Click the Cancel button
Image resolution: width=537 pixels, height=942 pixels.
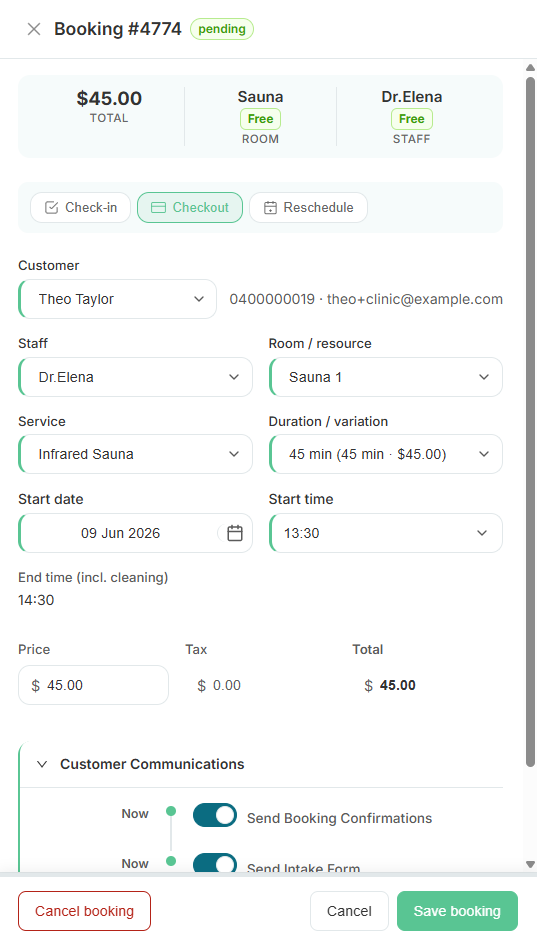click(350, 911)
